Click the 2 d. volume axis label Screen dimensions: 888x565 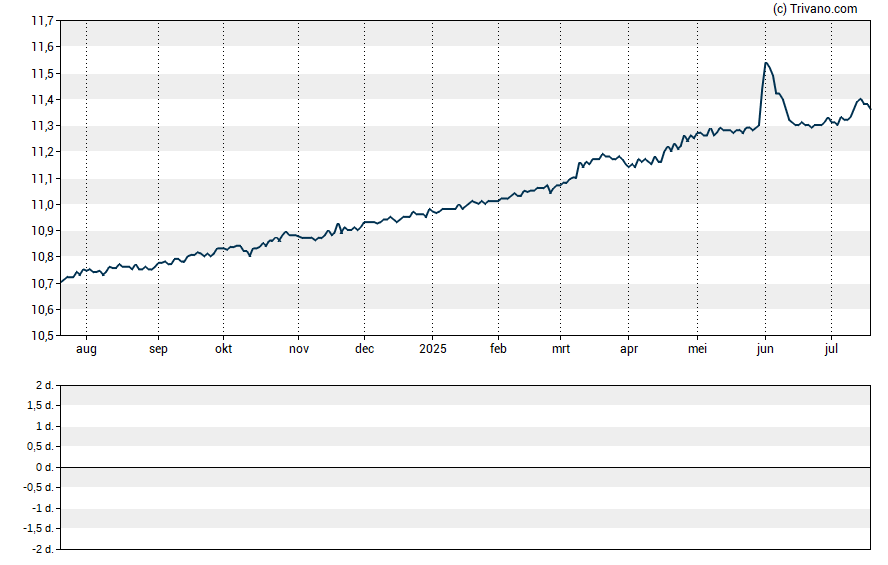[x=45, y=386]
